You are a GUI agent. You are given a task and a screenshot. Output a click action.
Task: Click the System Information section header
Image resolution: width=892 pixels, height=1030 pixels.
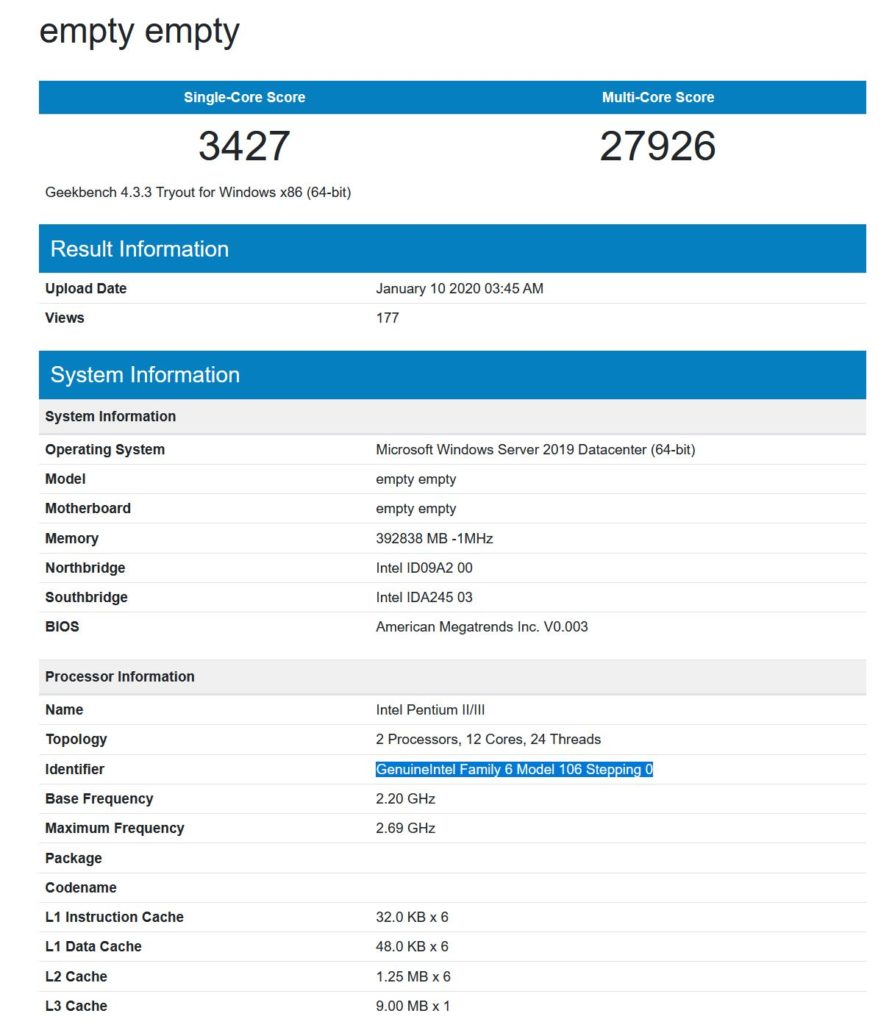pyautogui.click(x=143, y=374)
